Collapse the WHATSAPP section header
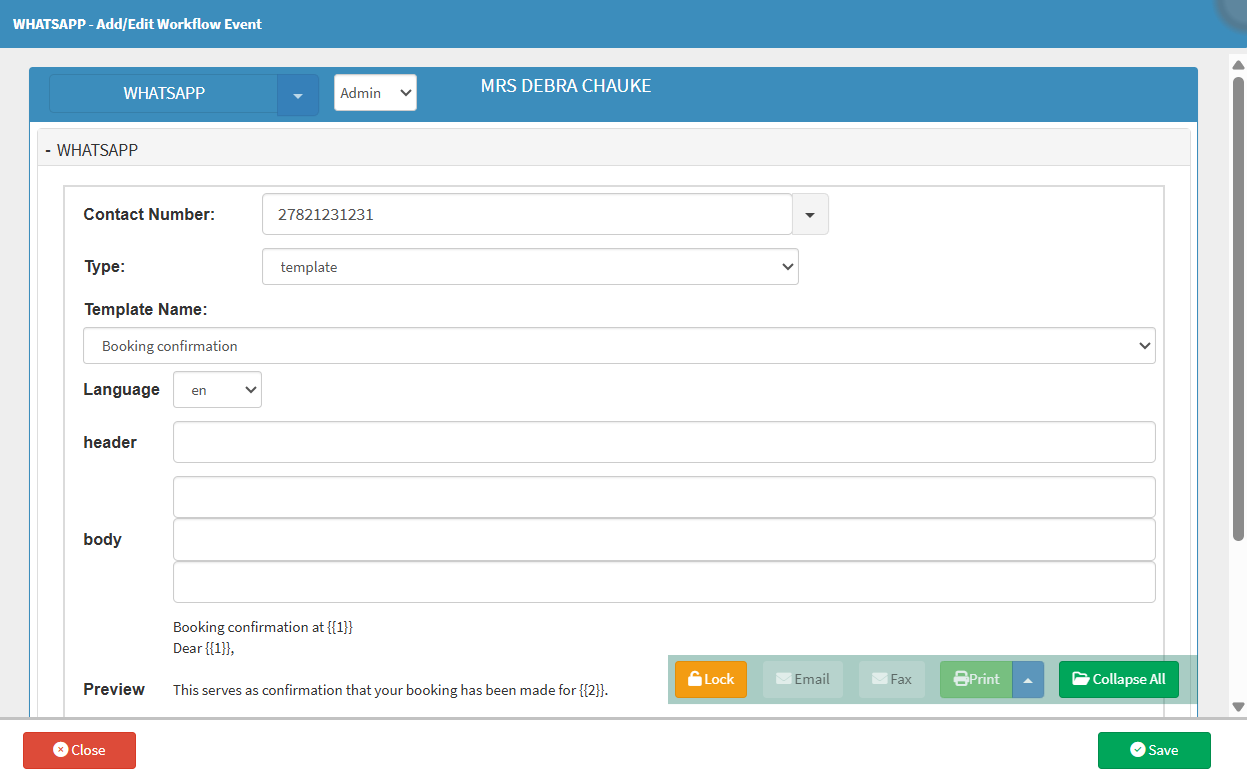 (92, 150)
